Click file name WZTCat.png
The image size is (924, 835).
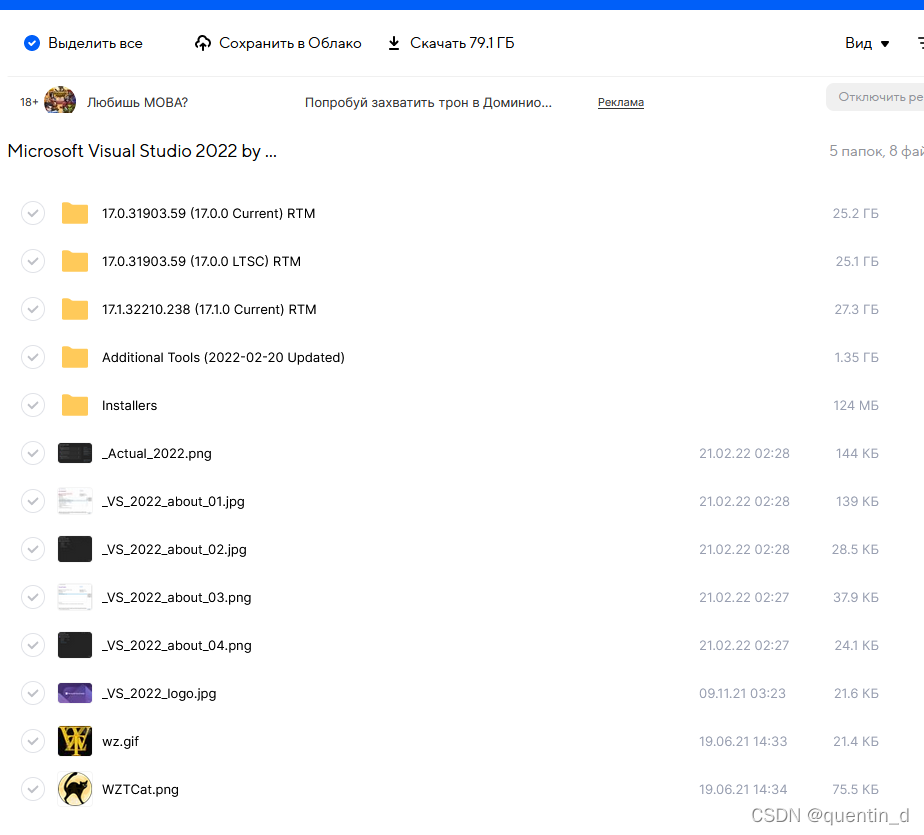140,790
